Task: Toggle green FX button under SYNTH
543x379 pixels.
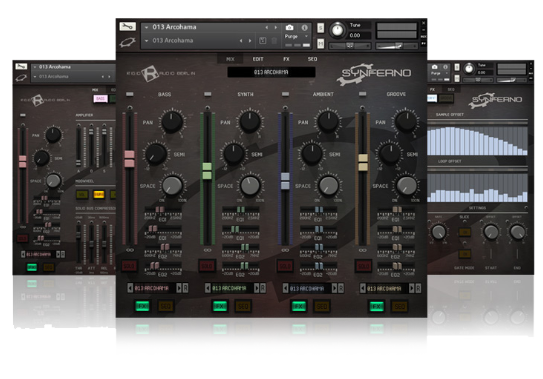Action: tap(220, 306)
